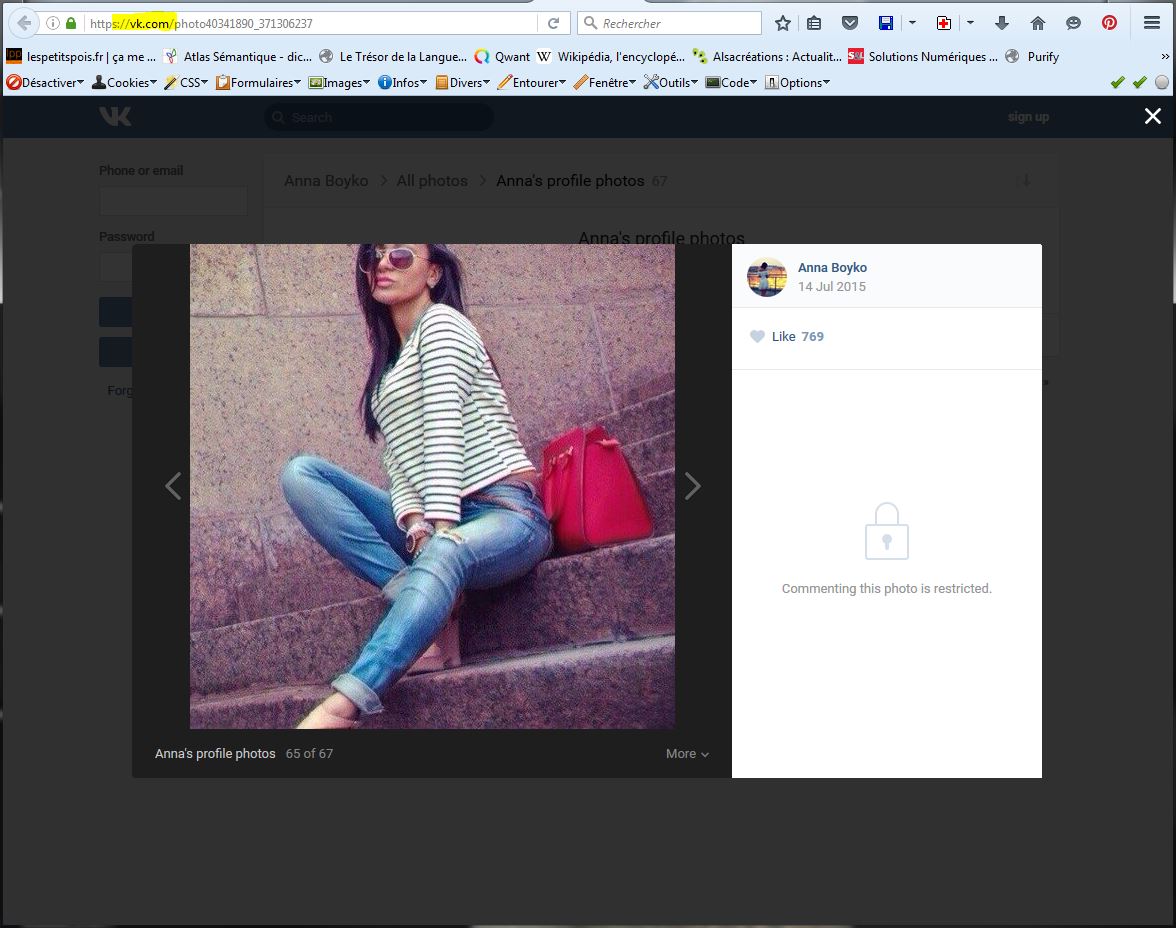Open the Cookies dropdown in developer toolbar
This screenshot has width=1176, height=928.
coord(125,83)
